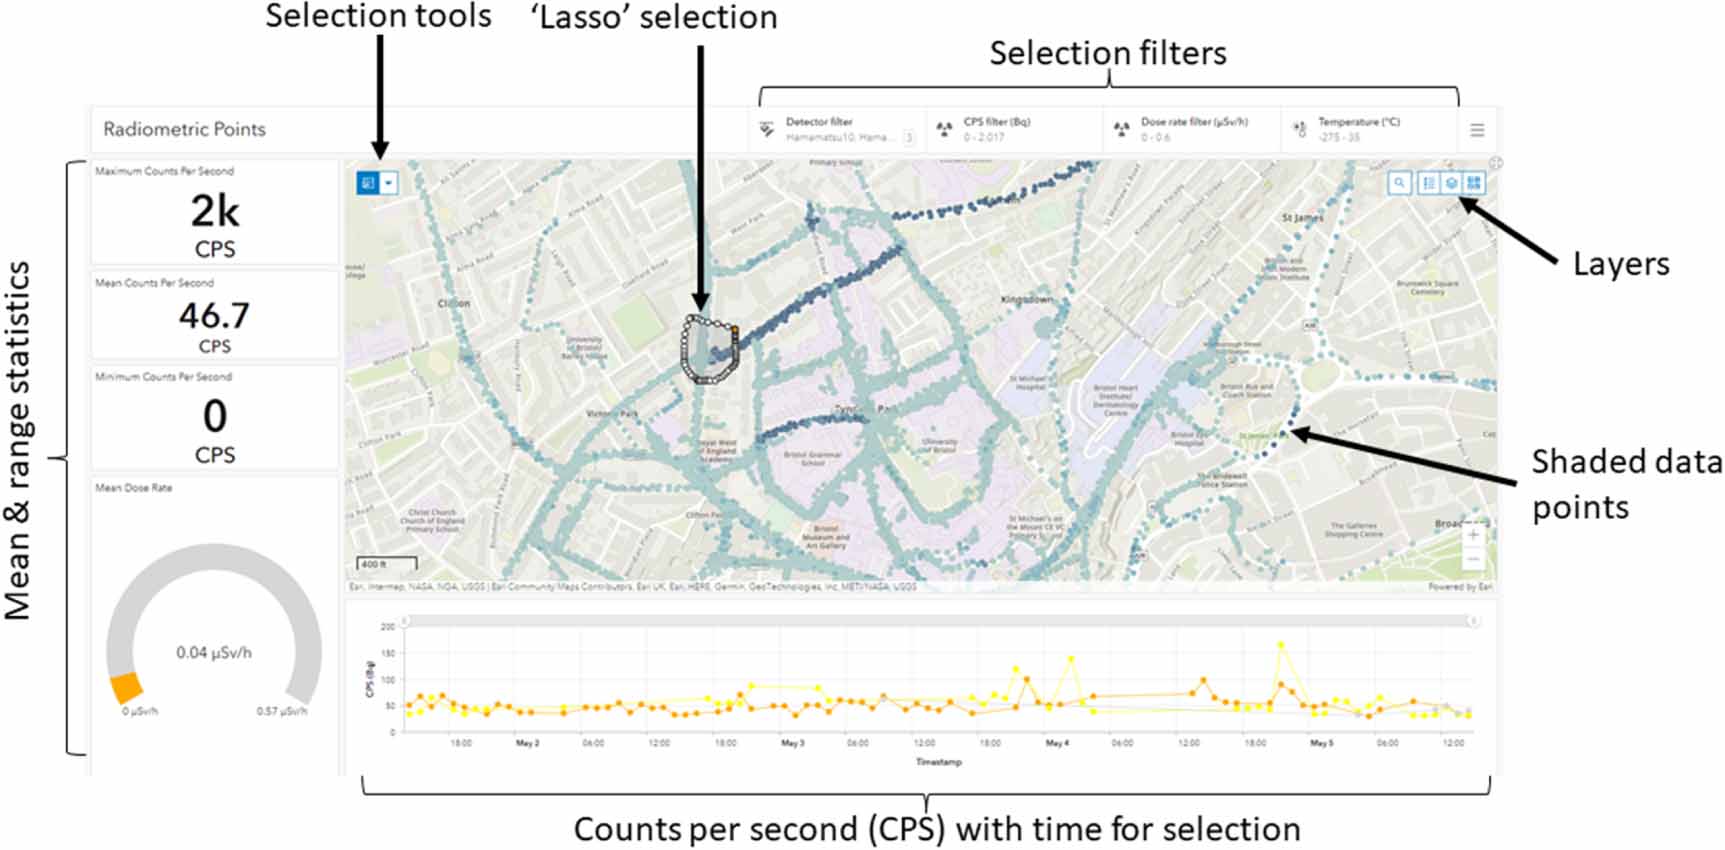Open the basemap gallery grid icon
The image size is (1725, 850).
tap(1474, 185)
